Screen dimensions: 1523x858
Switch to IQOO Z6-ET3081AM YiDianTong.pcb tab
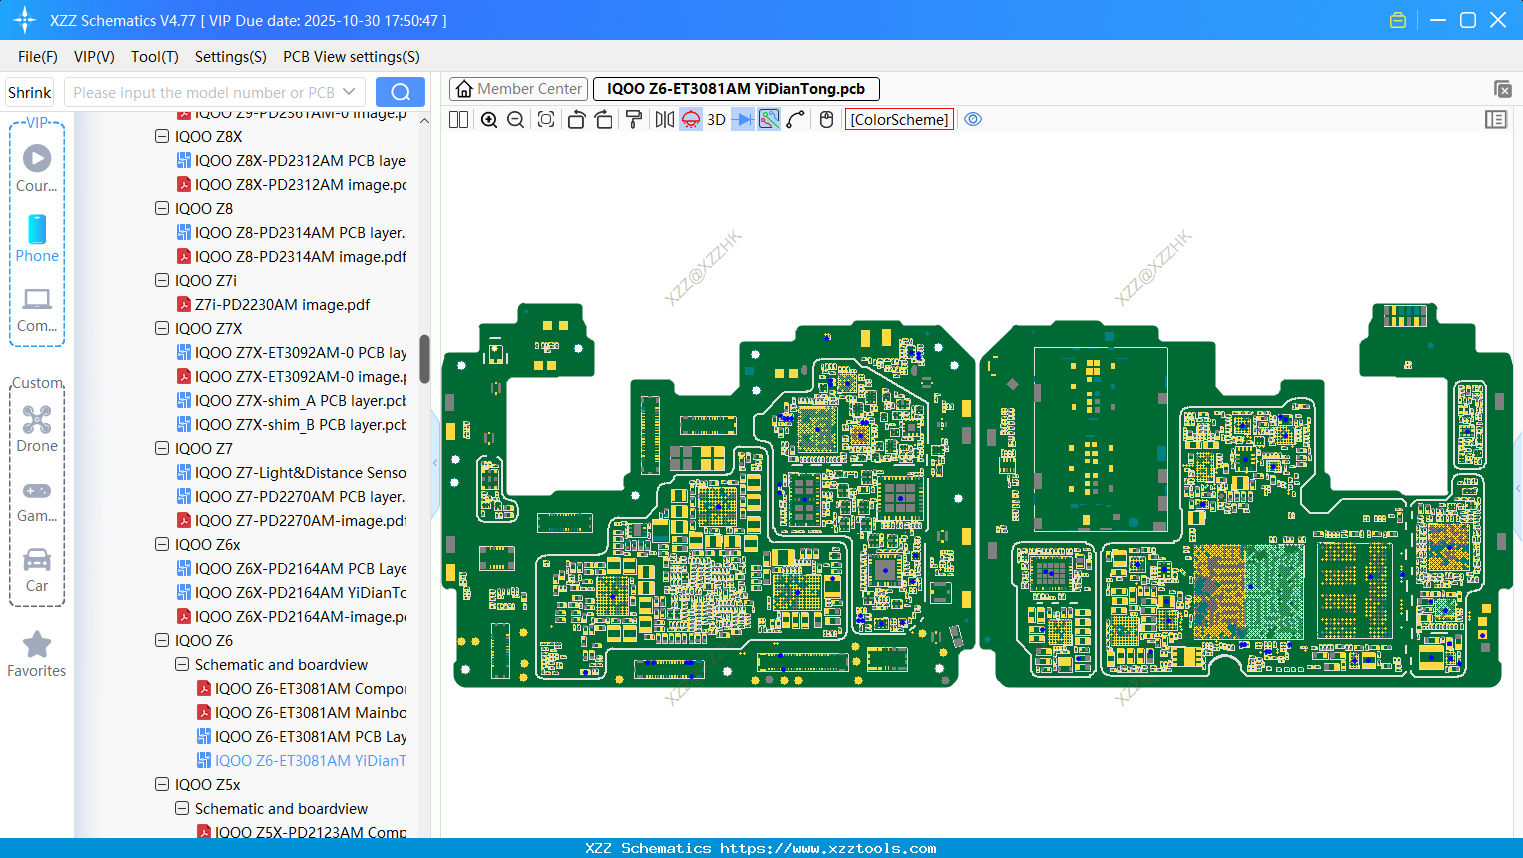[736, 89]
